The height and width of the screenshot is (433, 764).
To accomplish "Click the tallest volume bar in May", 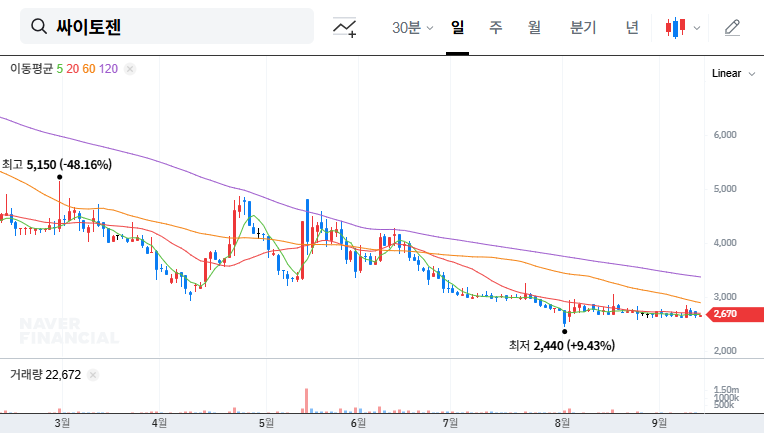I will (x=306, y=401).
